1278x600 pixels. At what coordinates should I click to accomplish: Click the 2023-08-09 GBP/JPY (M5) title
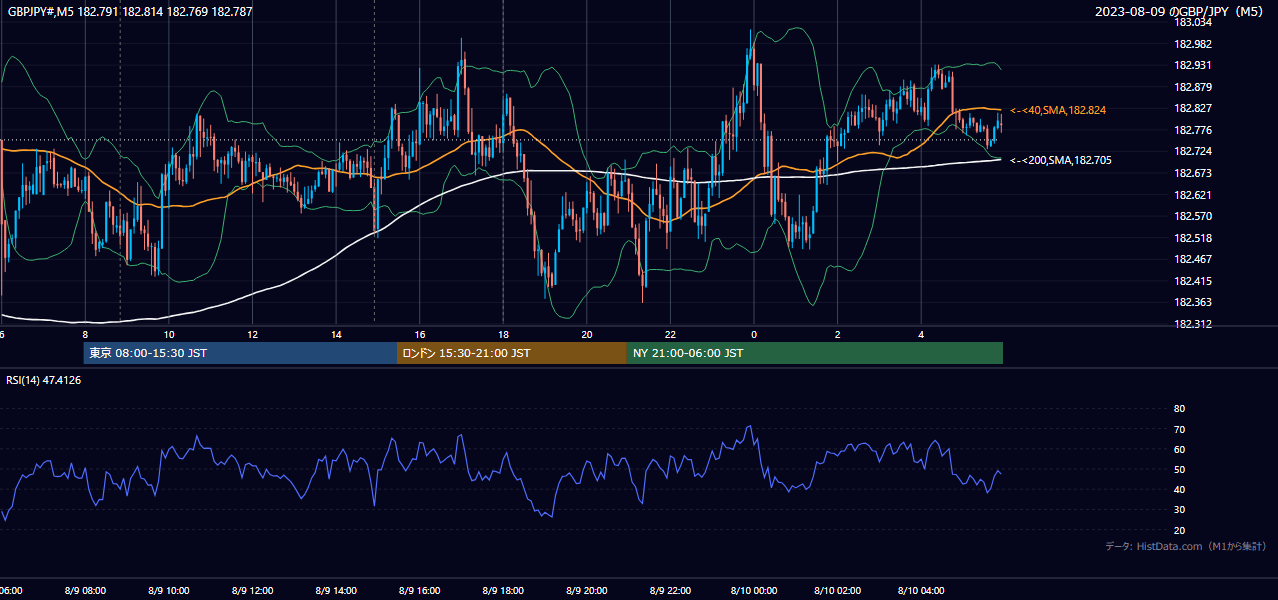click(1181, 12)
